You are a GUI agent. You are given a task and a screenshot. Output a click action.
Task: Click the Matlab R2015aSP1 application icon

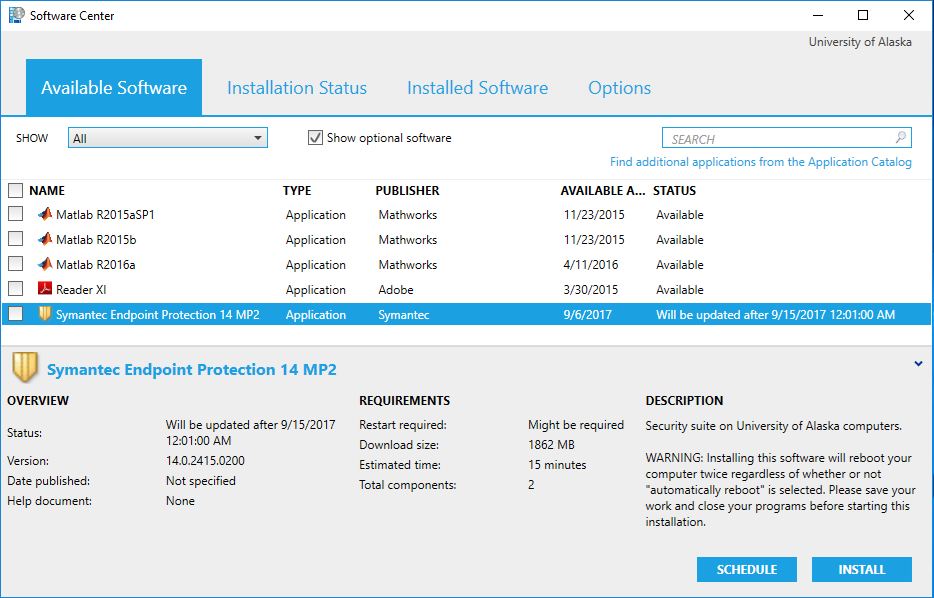pos(44,214)
